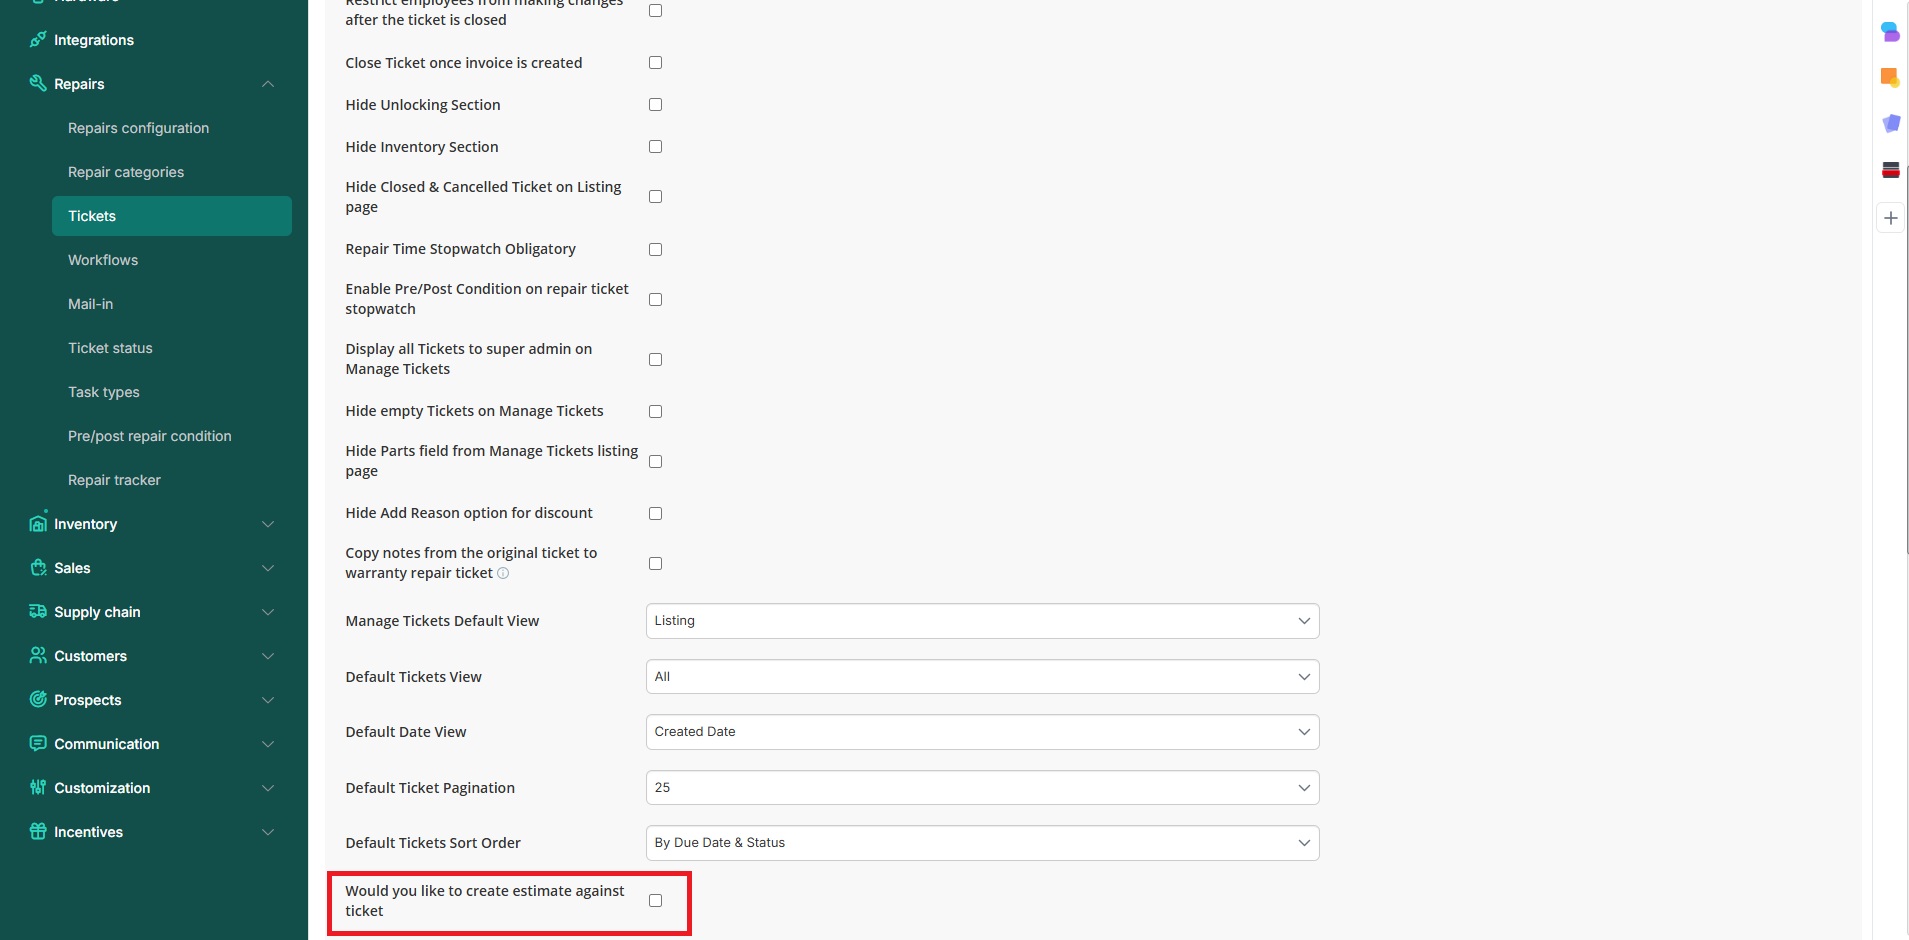Viewport: 1909px width, 940px height.
Task: Collapse the Repairs menu chevron
Action: tap(268, 84)
